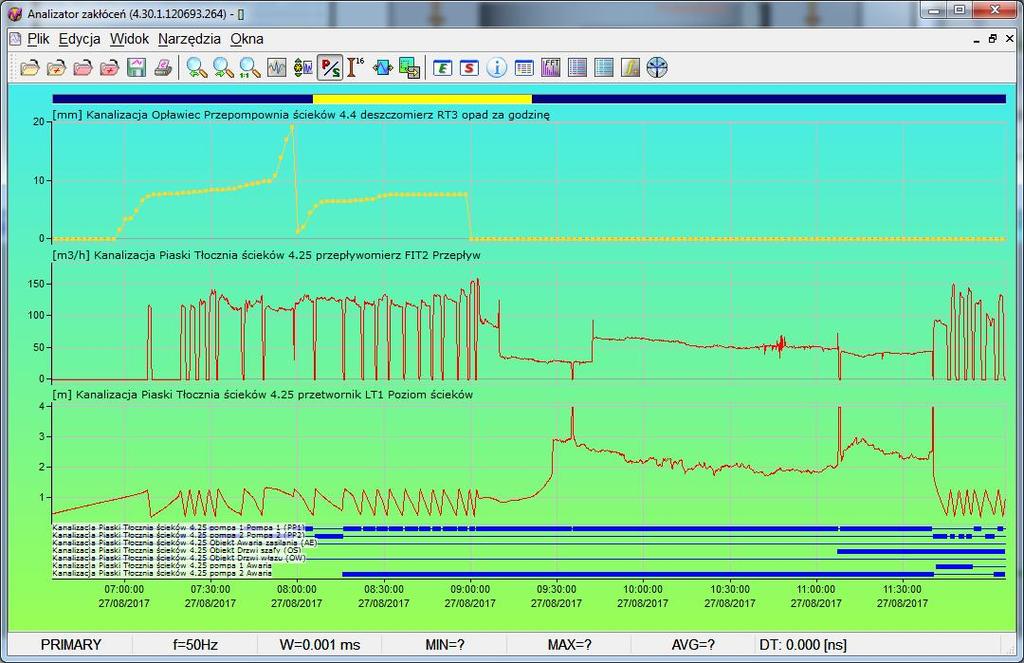
Task: Minimize the inner document window in menu bar
Action: click(x=976, y=39)
